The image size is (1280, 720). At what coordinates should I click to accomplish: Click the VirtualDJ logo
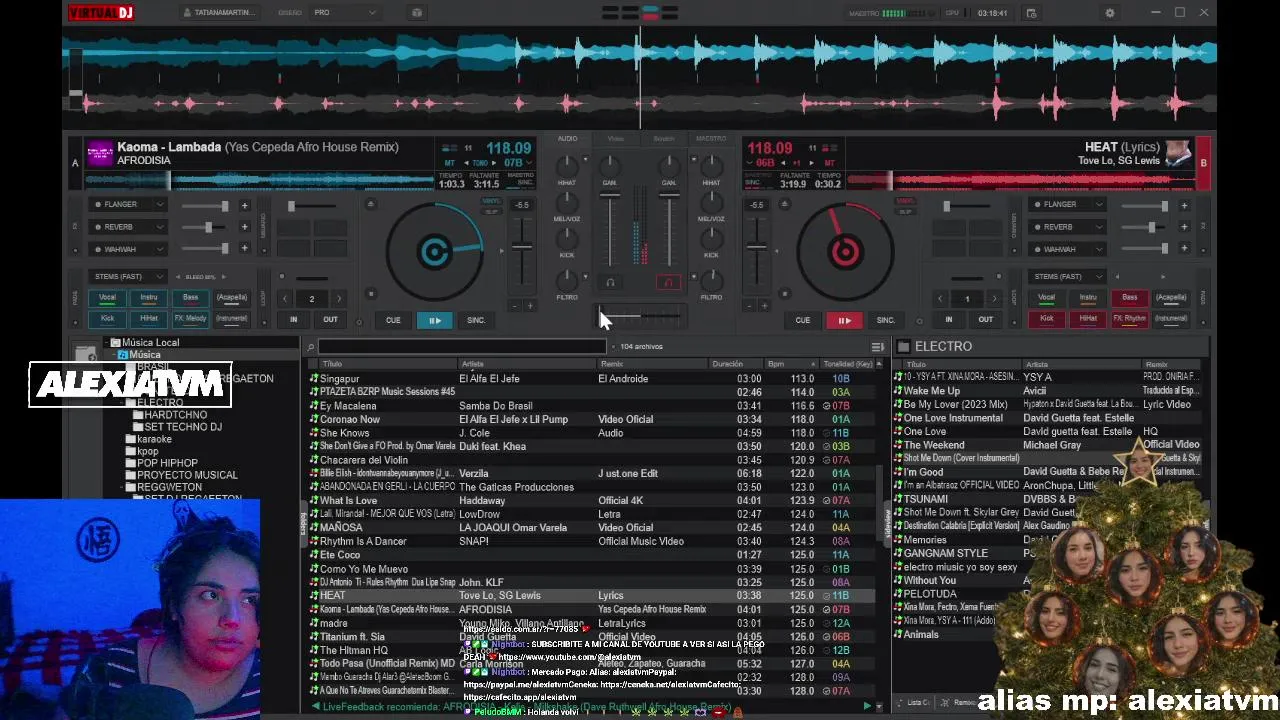101,13
